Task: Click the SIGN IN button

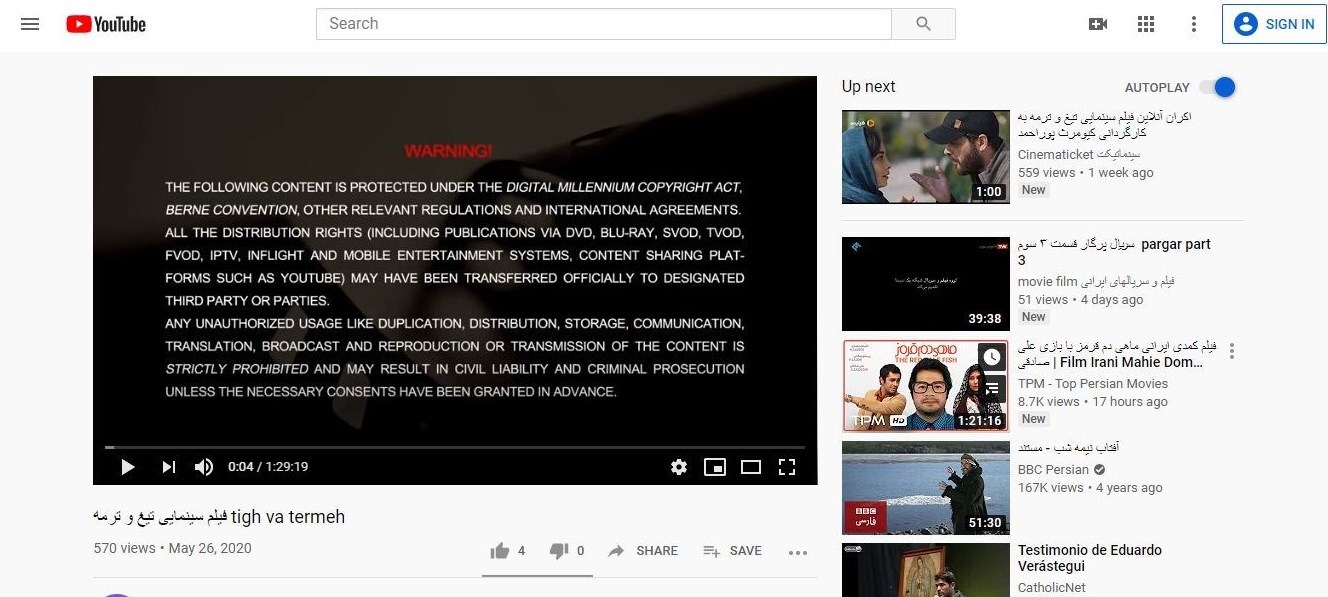Action: [1274, 24]
